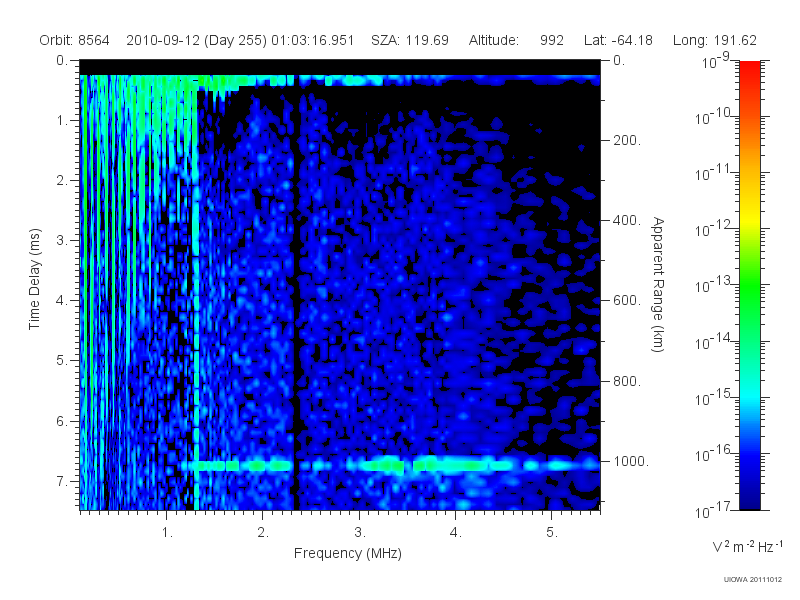Click the UIOWA 20111012 credit text
Viewport: 800px width, 600px height.
click(x=753, y=579)
